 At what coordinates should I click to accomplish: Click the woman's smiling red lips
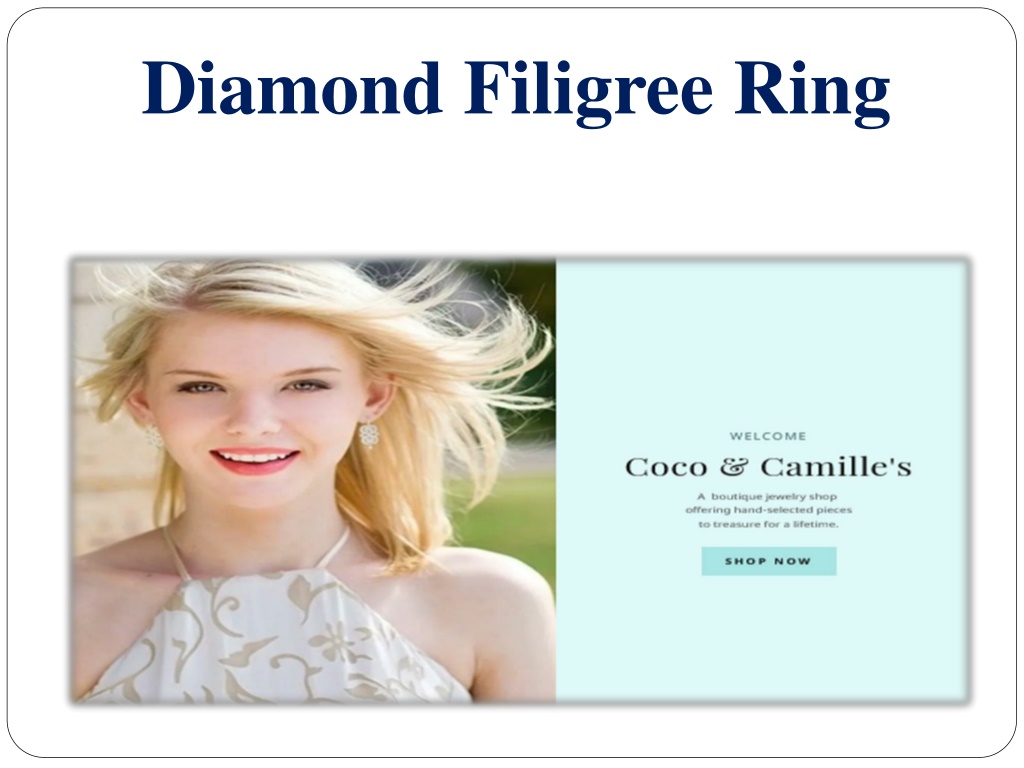pos(255,460)
